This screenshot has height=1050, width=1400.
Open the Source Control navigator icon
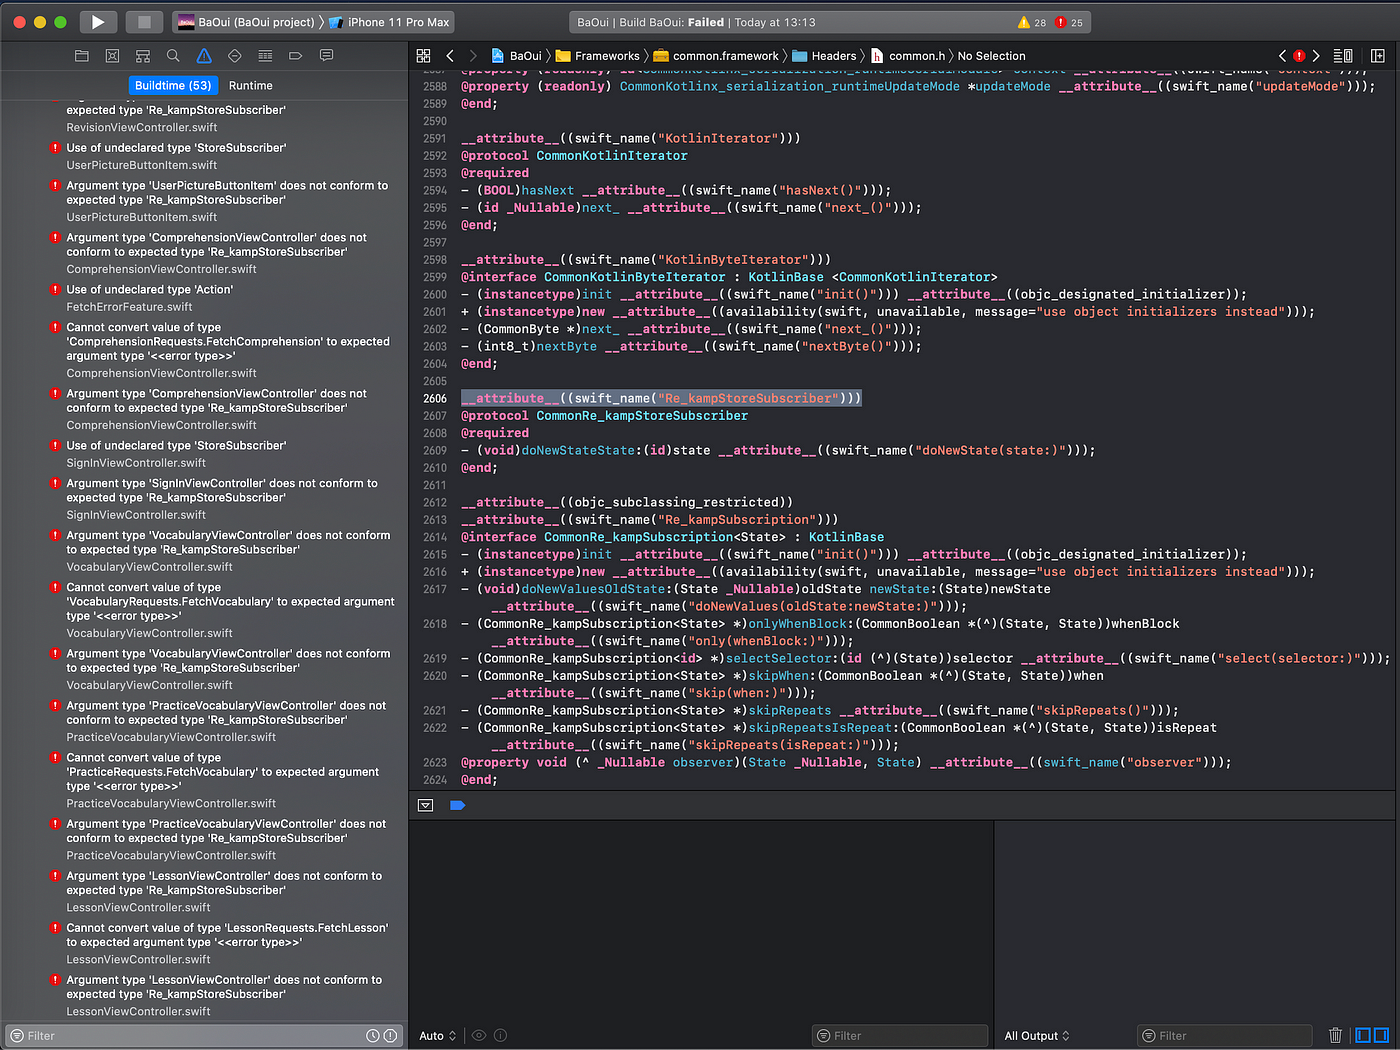pos(112,56)
